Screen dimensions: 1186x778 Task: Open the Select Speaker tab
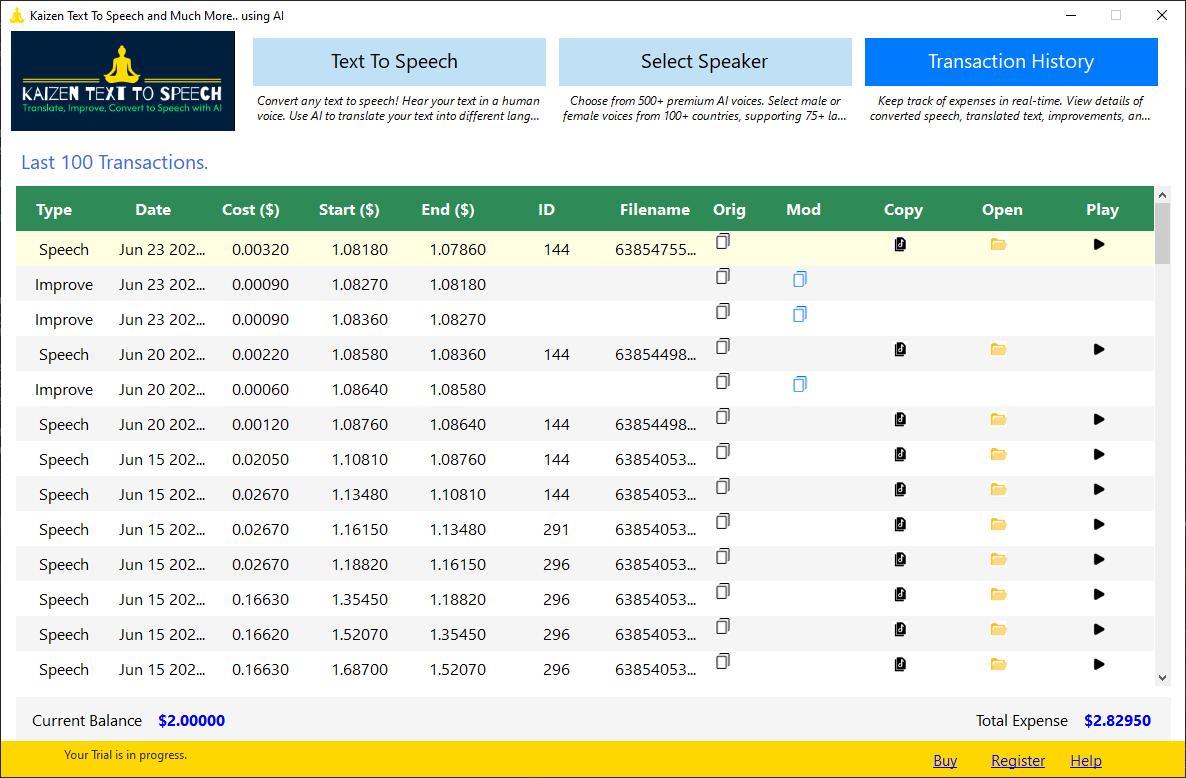(x=705, y=62)
